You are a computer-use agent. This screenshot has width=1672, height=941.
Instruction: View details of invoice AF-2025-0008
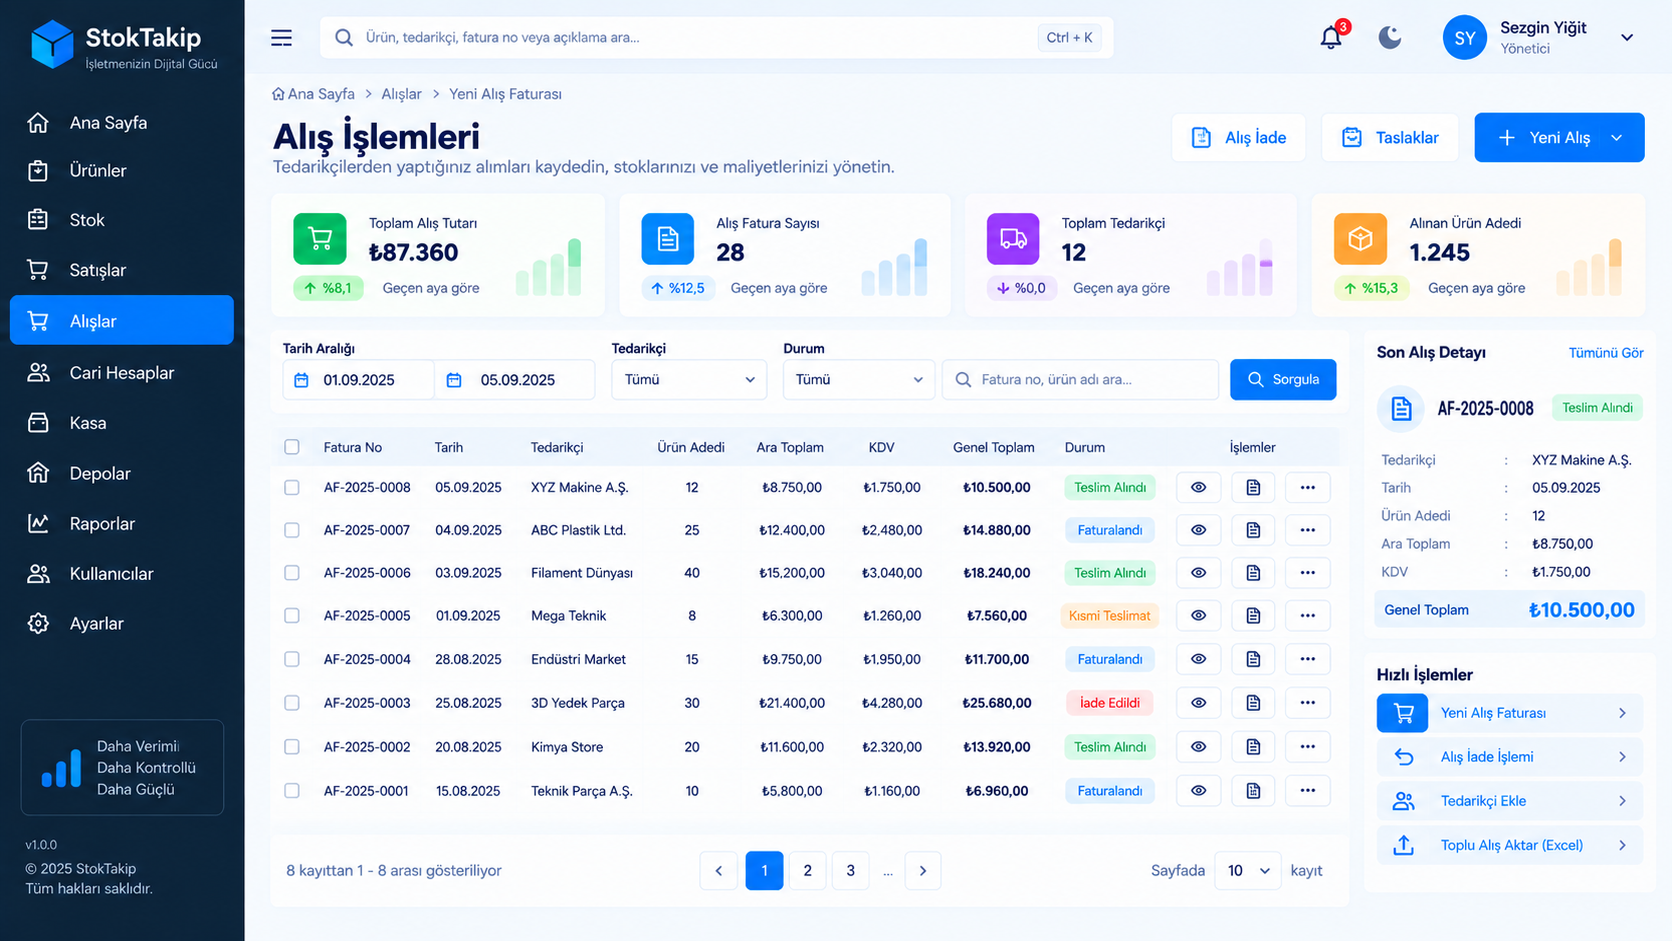point(1198,488)
